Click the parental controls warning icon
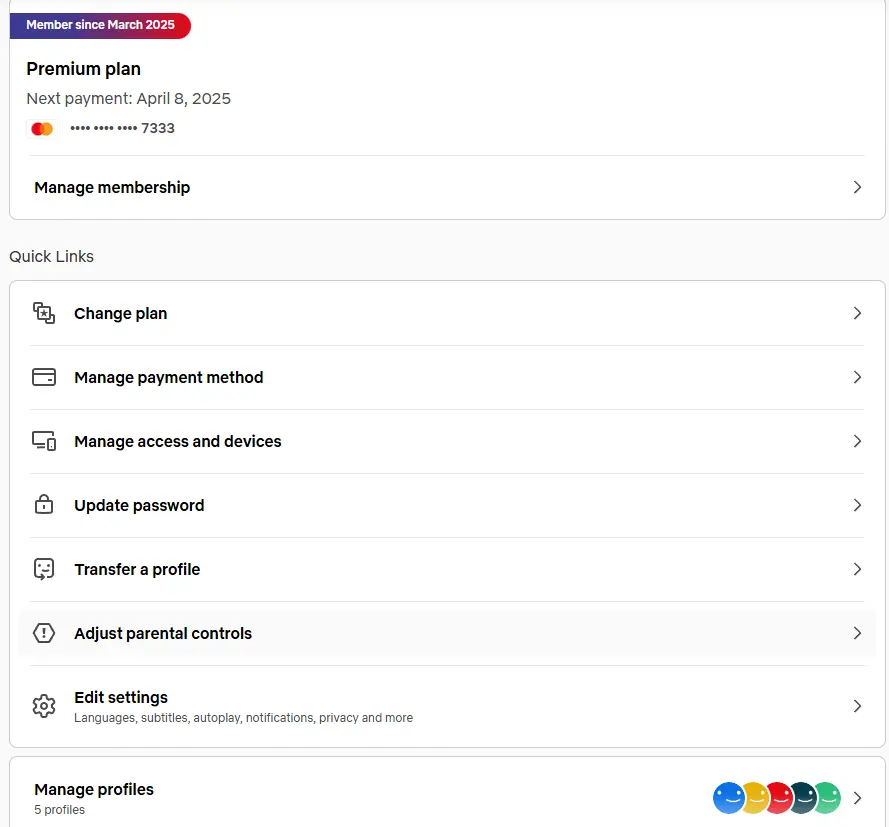Viewport: 889px width, 827px height. click(44, 633)
